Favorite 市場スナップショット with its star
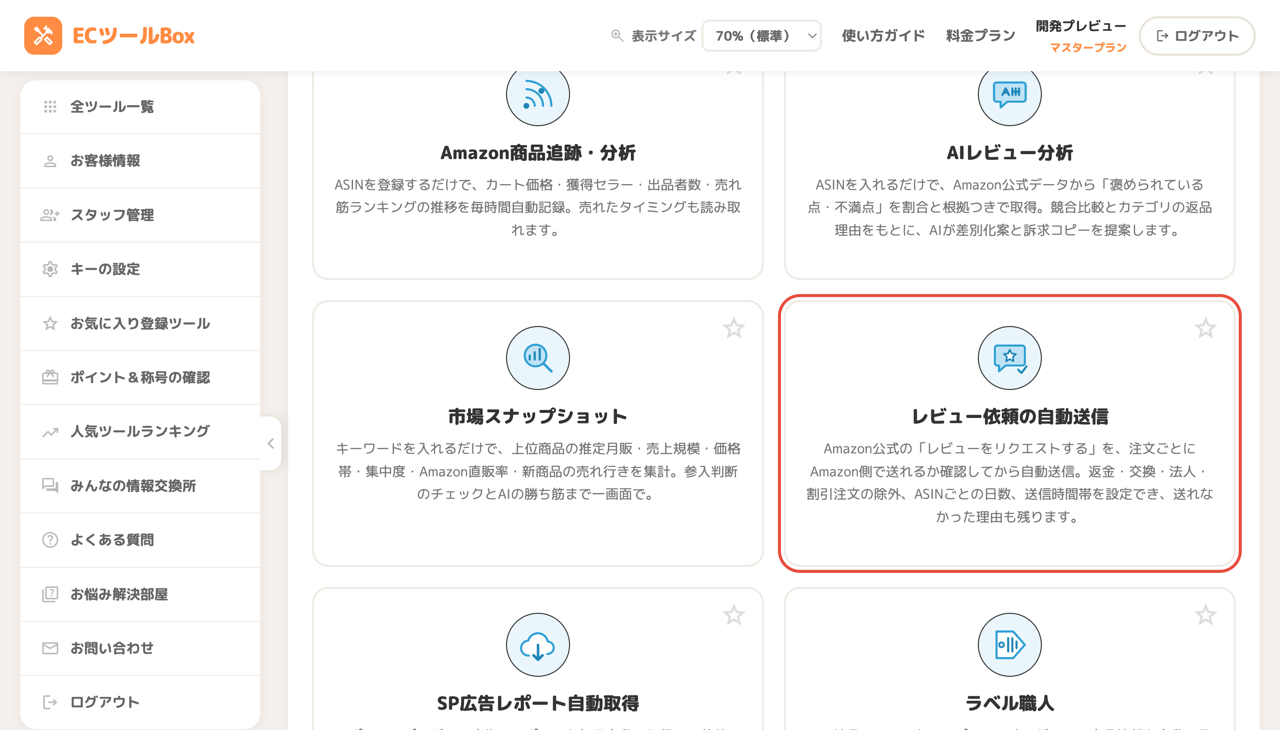The image size is (1280, 730). (734, 328)
